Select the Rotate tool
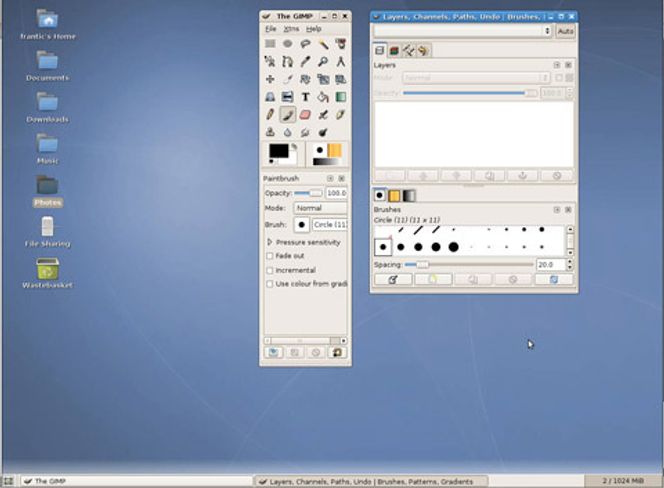Viewport: 664px width, 488px height. pos(305,79)
